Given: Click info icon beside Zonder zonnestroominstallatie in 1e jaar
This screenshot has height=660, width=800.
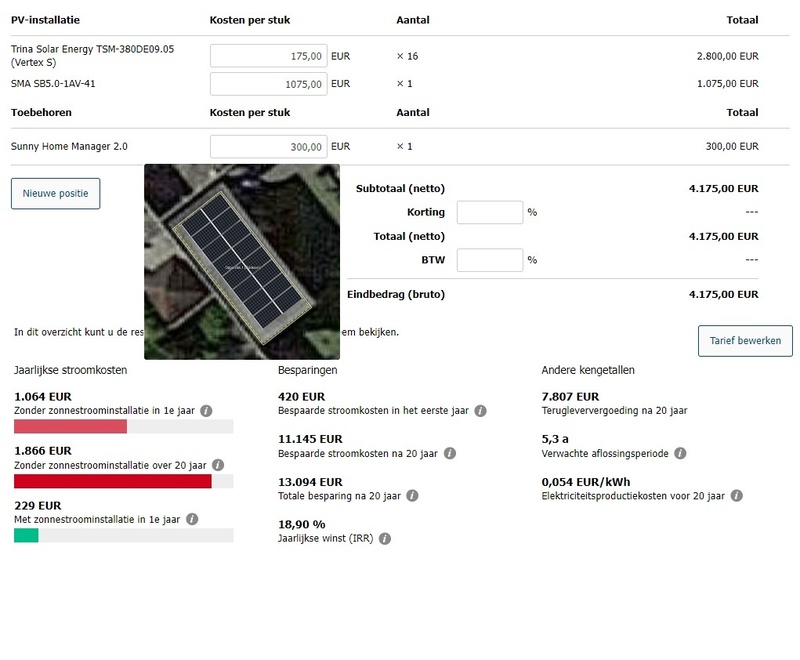Looking at the screenshot, I should tap(206, 411).
